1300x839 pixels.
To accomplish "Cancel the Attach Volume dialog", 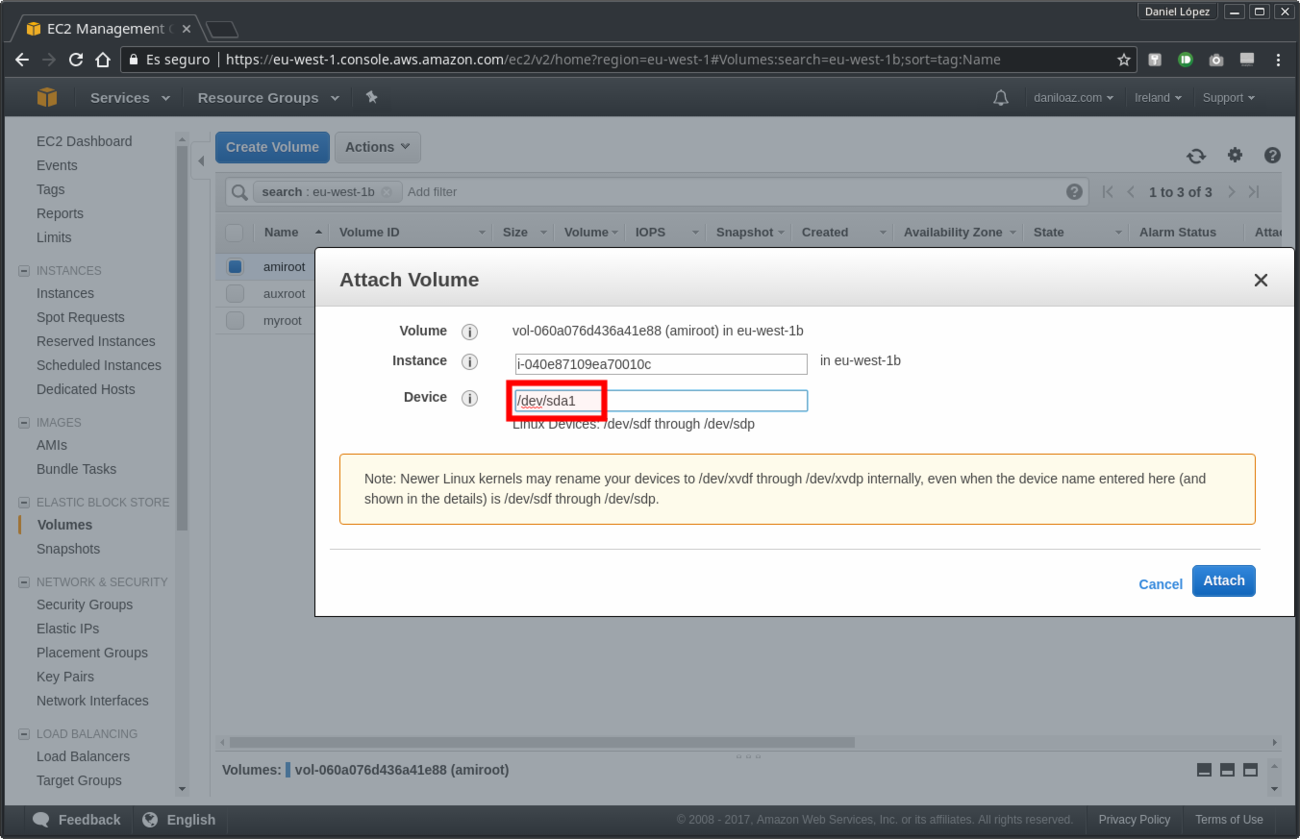I will (x=1160, y=583).
